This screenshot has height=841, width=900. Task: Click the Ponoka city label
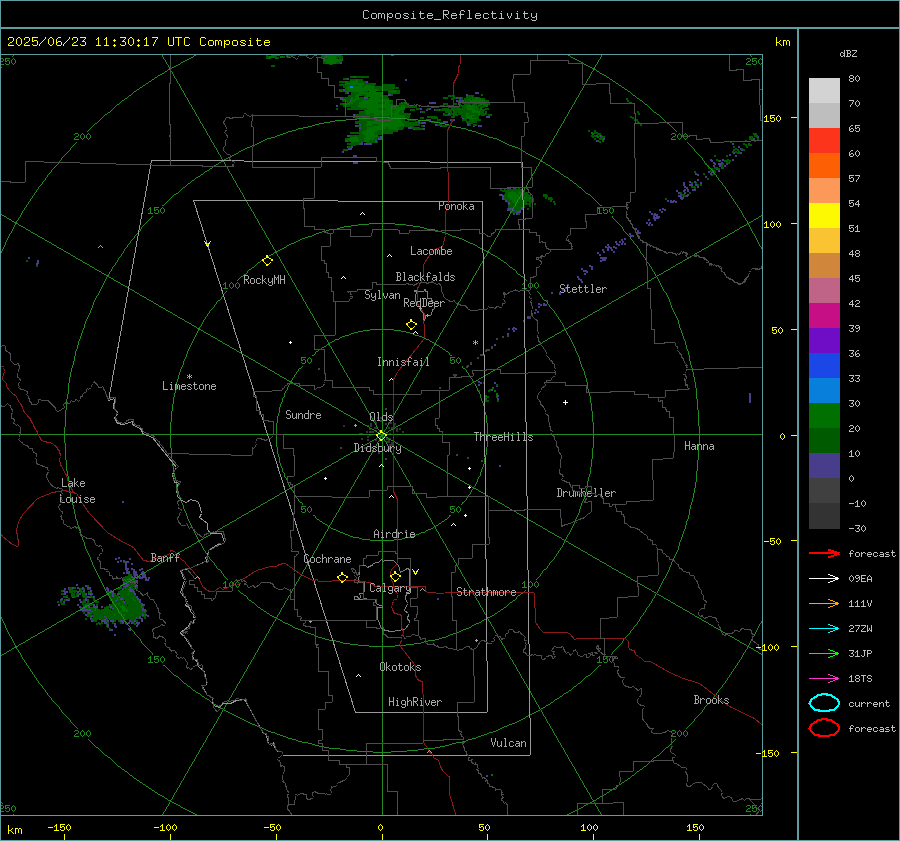click(456, 206)
